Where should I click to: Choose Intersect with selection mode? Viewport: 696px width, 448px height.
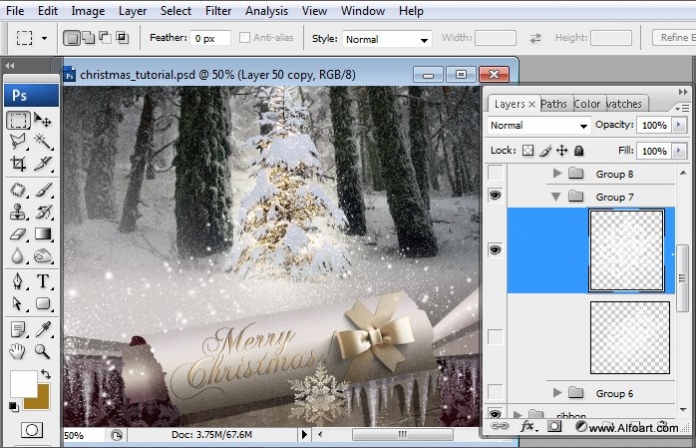(x=122, y=38)
